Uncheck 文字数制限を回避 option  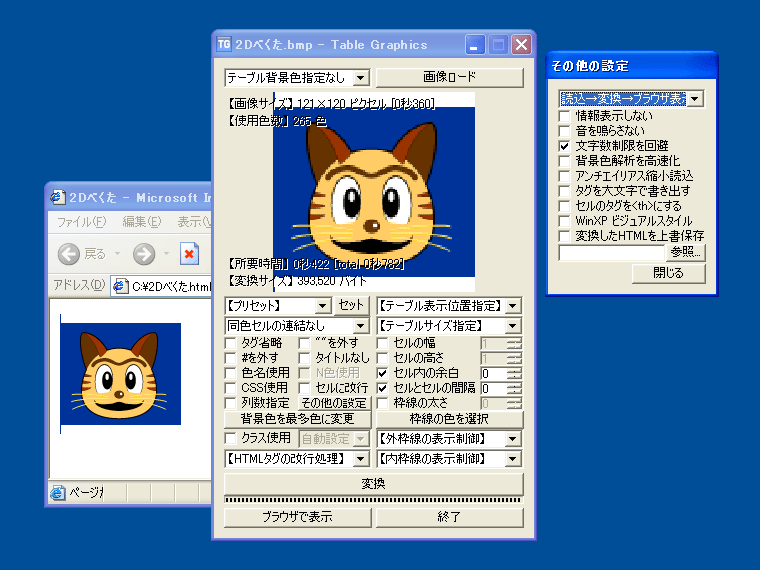pos(564,146)
